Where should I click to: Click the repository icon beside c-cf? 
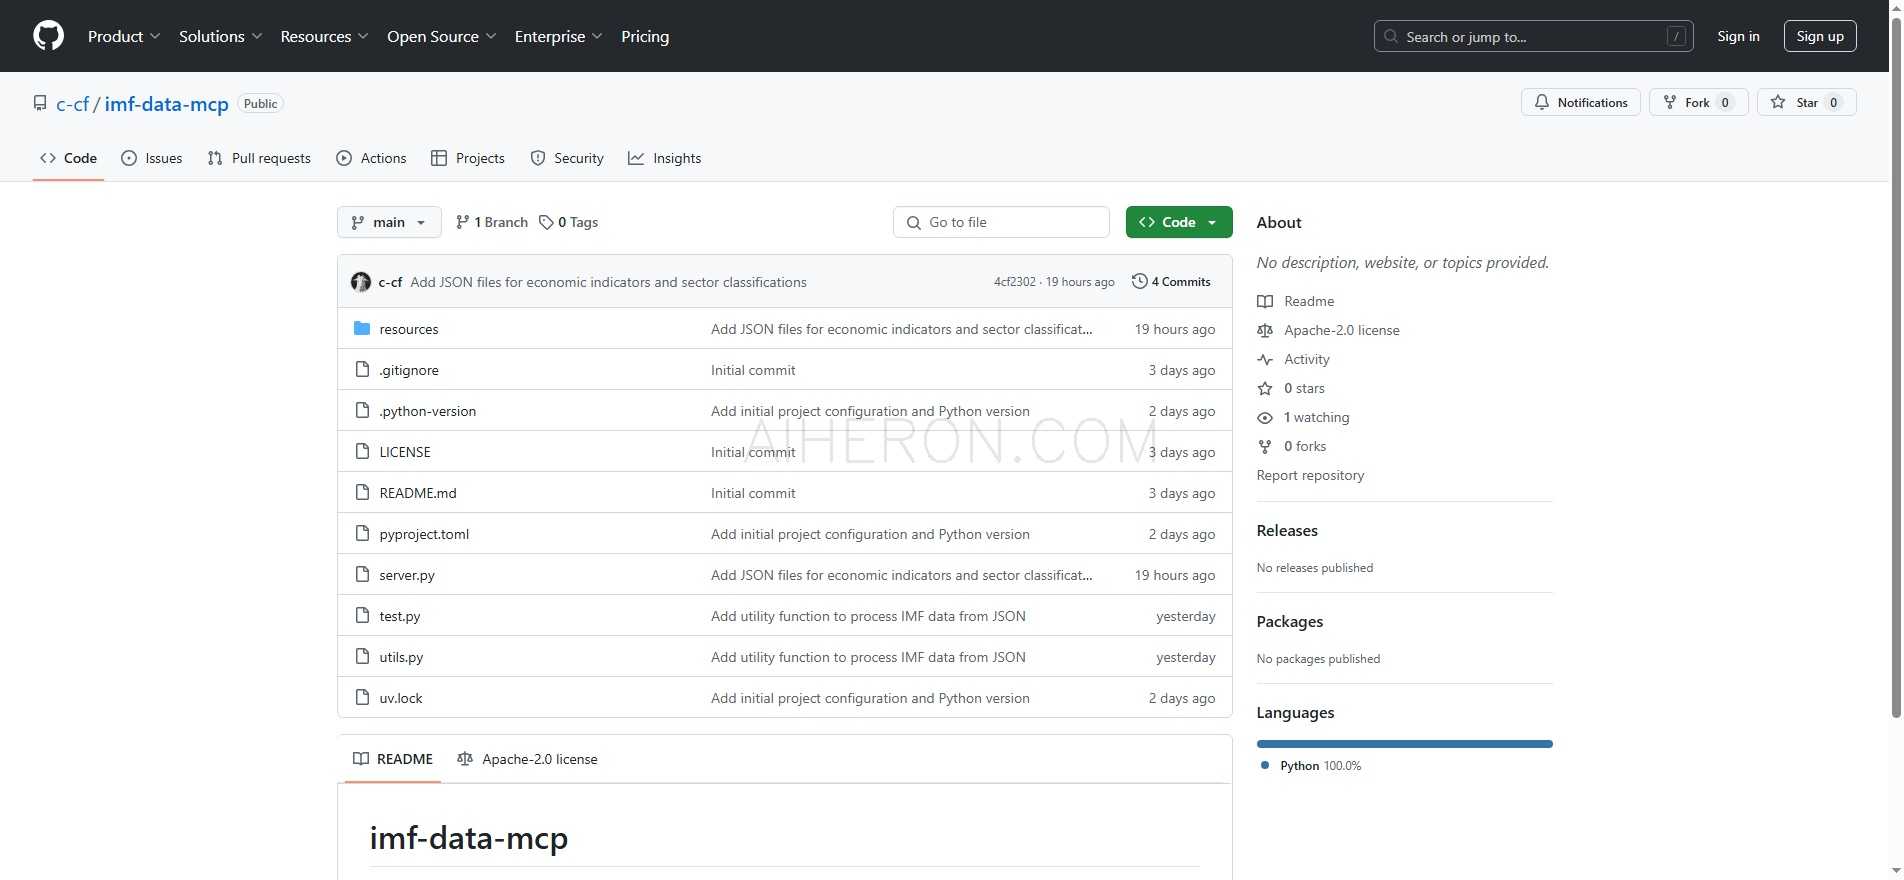tap(40, 103)
